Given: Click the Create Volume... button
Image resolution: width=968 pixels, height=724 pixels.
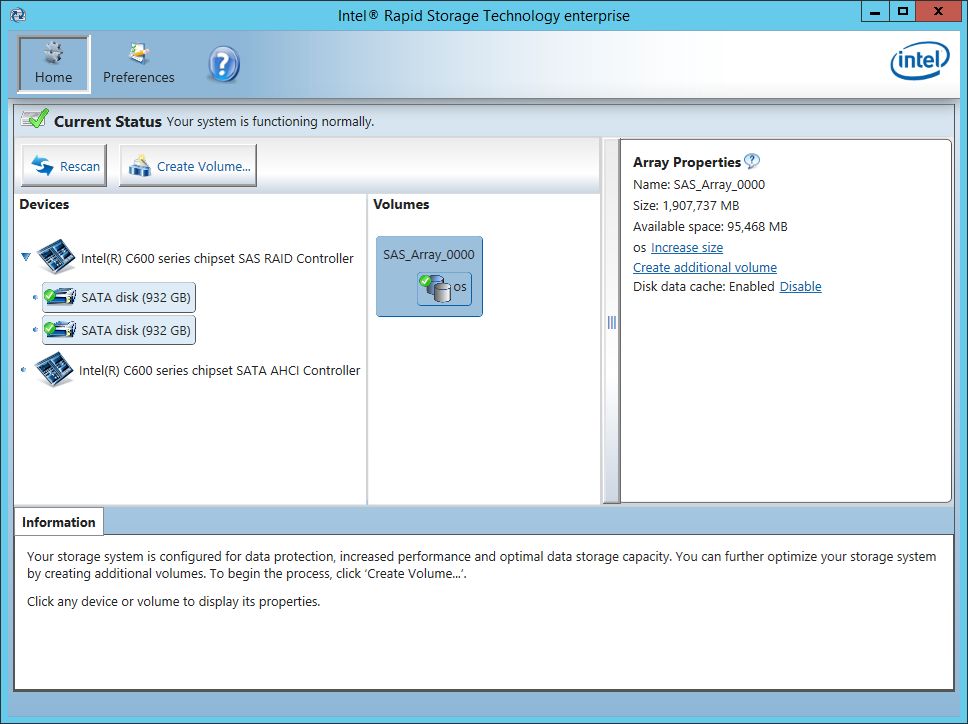Looking at the screenshot, I should click(188, 166).
